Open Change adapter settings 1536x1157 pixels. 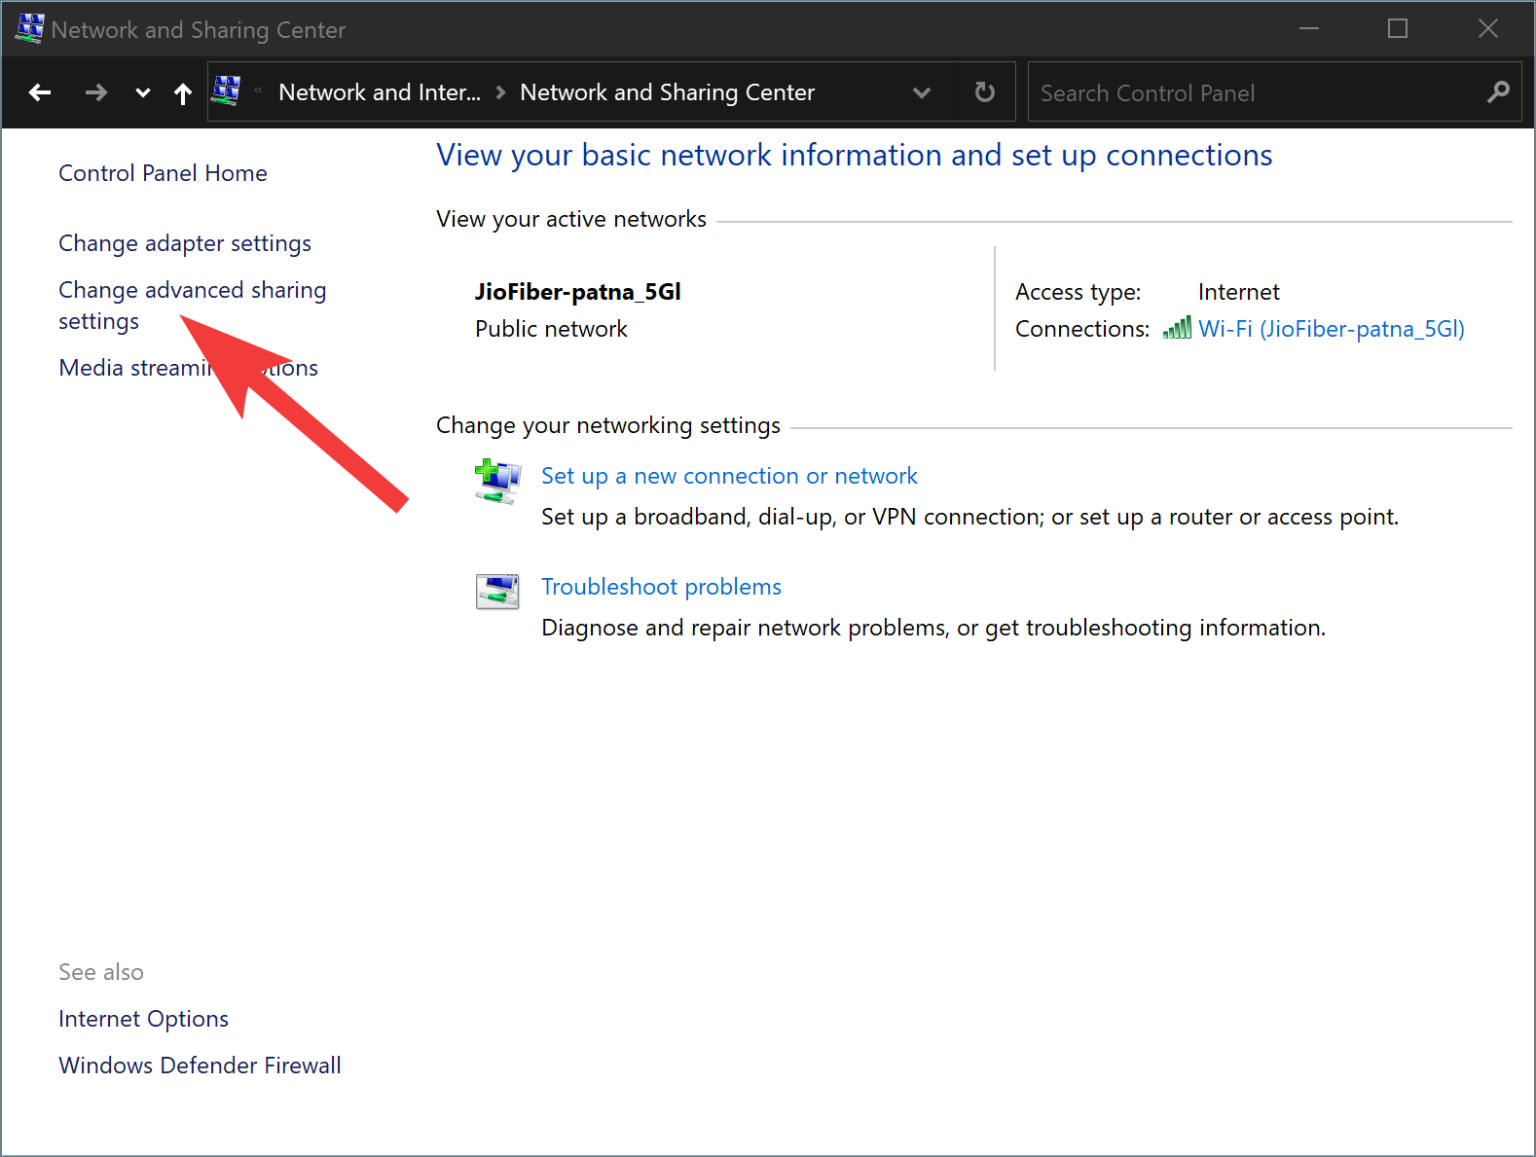click(x=184, y=243)
